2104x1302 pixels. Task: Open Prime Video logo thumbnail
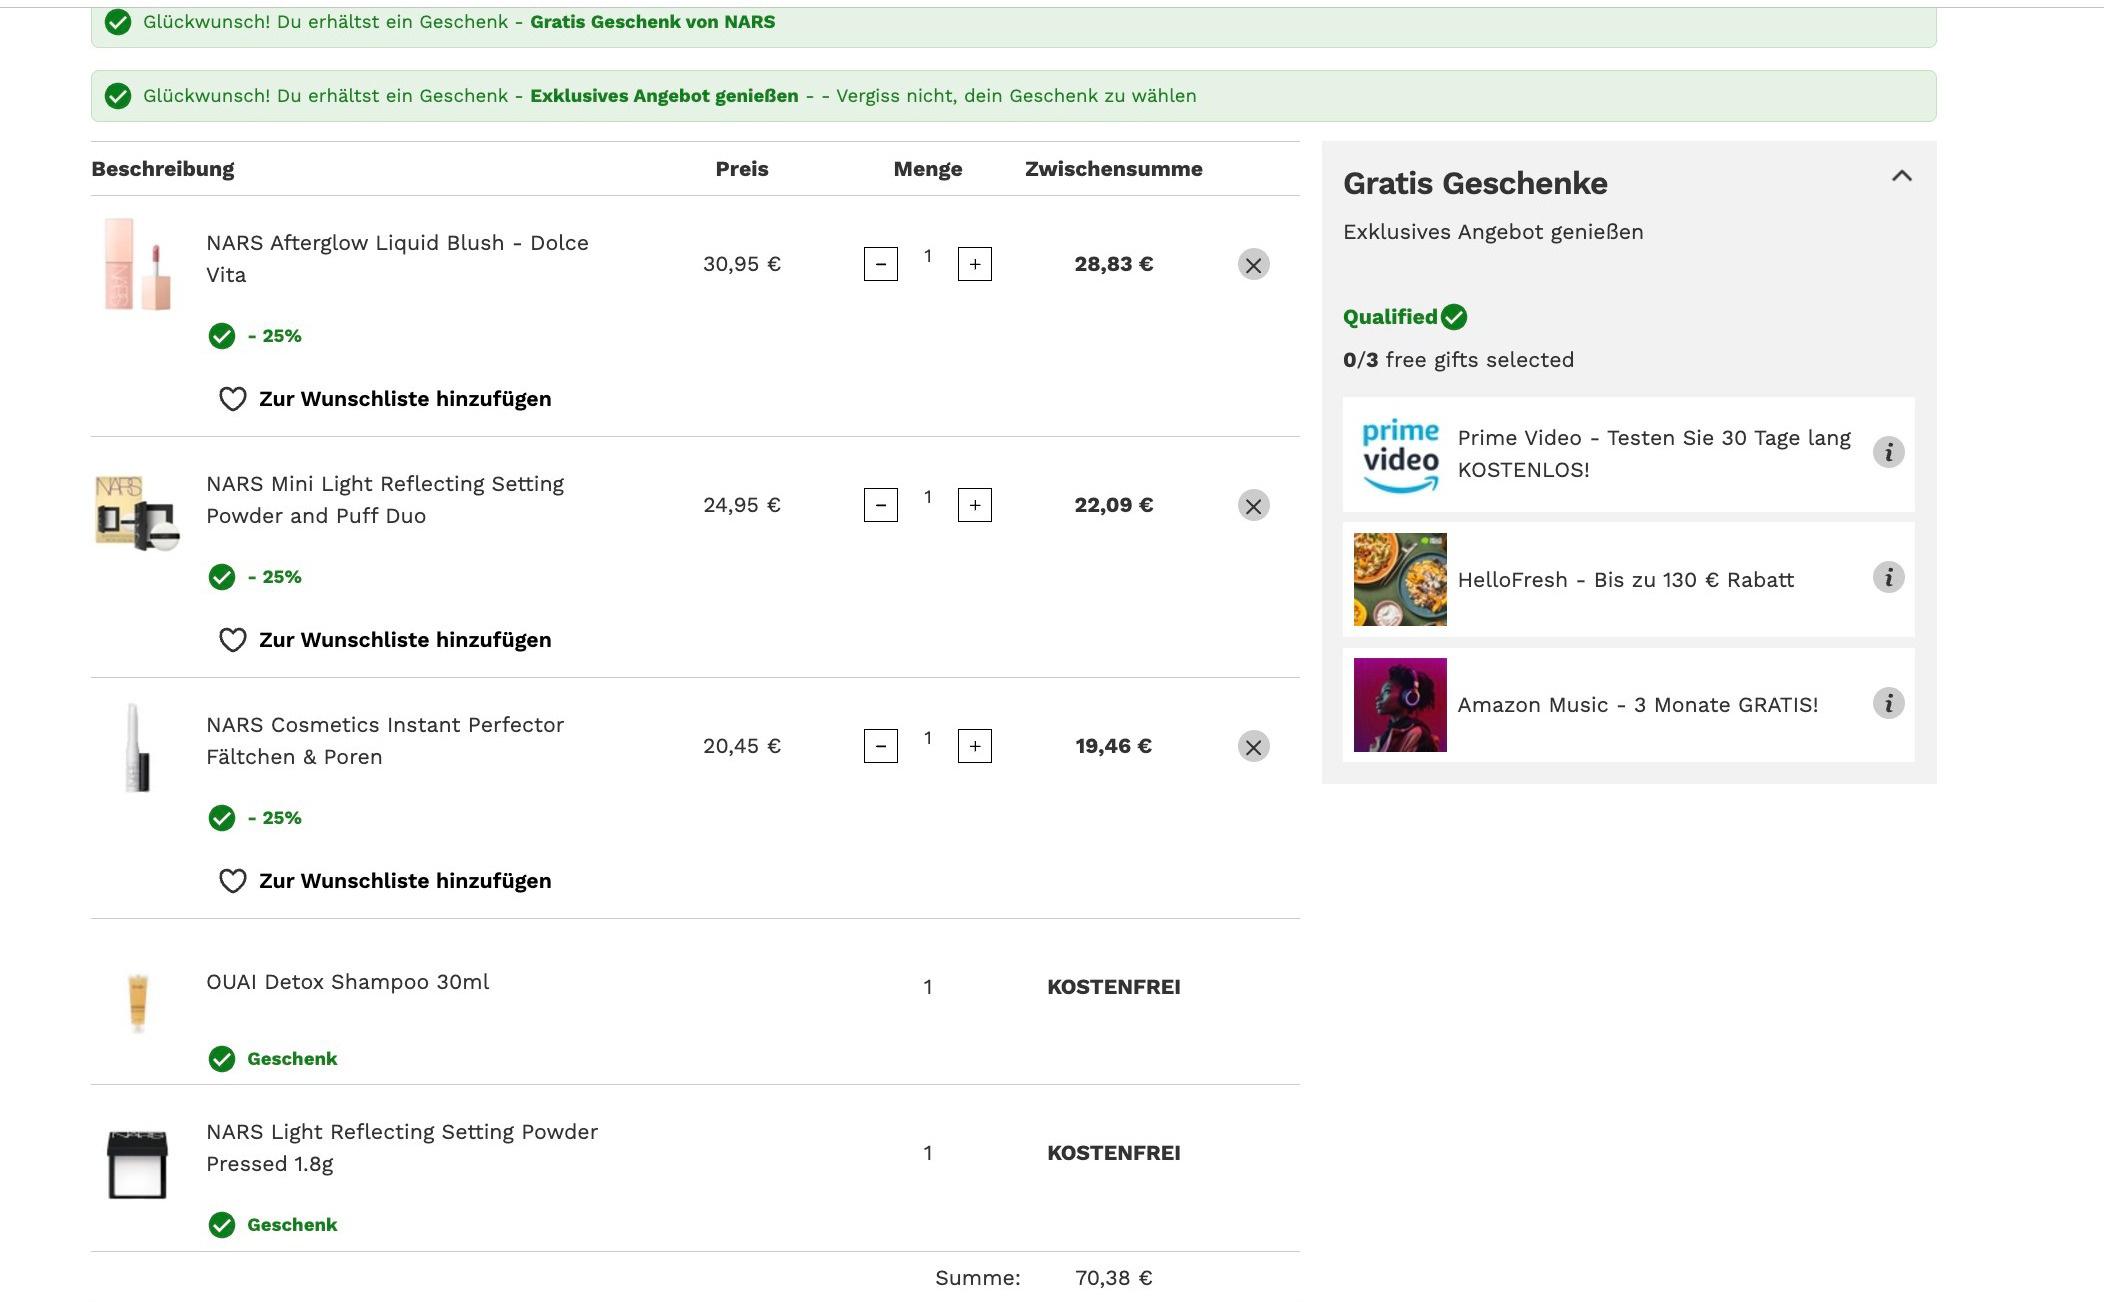coord(1400,455)
